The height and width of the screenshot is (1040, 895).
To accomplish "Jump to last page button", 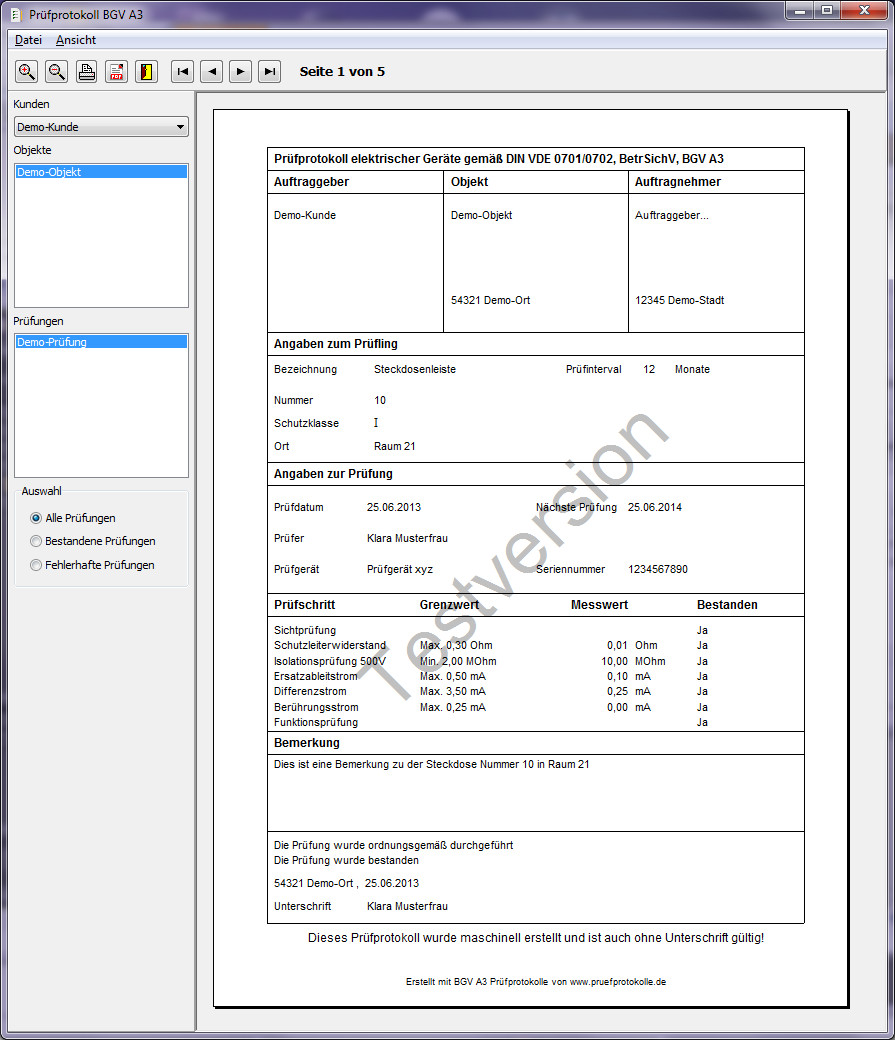I will (269, 72).
